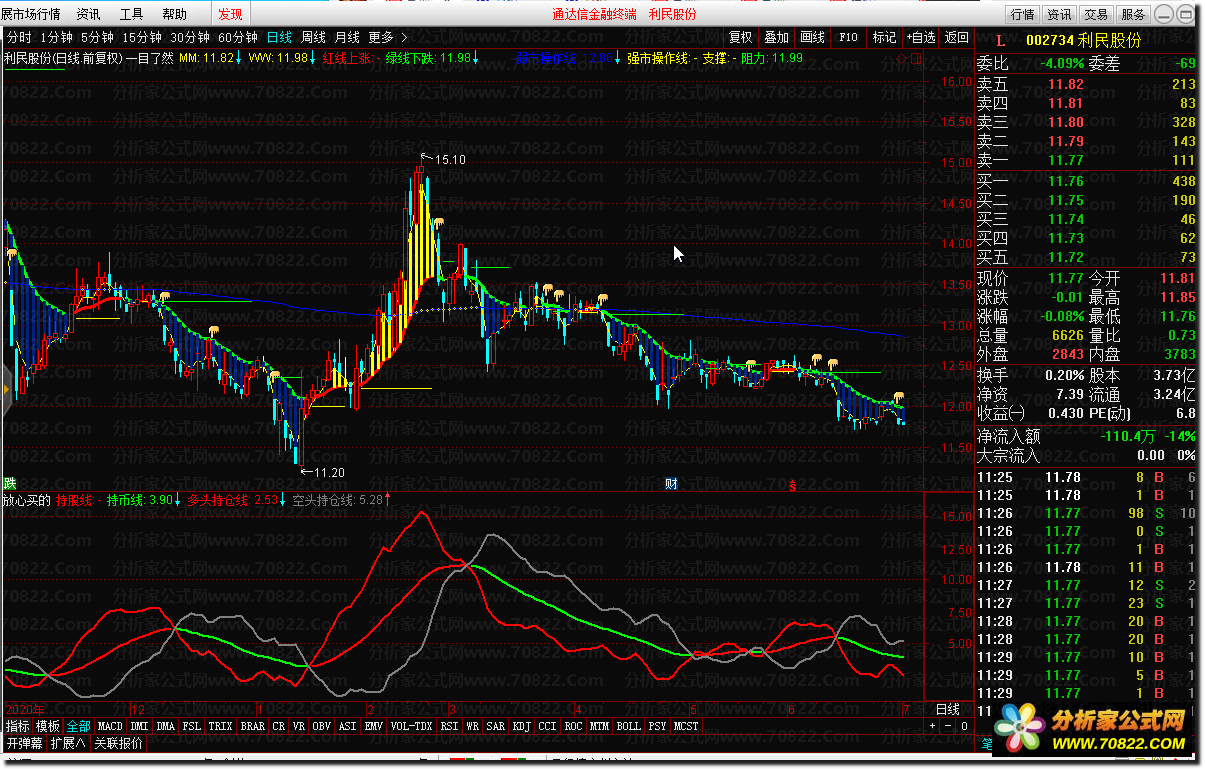Viewport: 1205px width, 769px height.
Task: Select the DMA indicator
Action: click(x=166, y=726)
